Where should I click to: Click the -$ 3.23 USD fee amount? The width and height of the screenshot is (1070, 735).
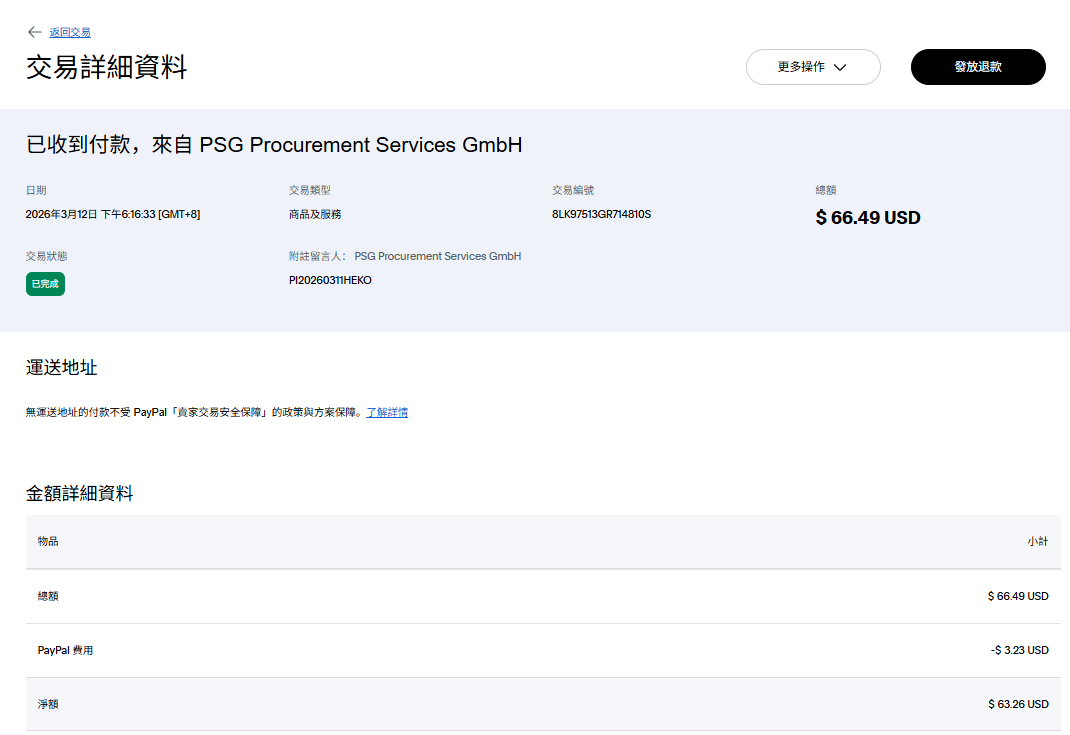[x=1019, y=650]
